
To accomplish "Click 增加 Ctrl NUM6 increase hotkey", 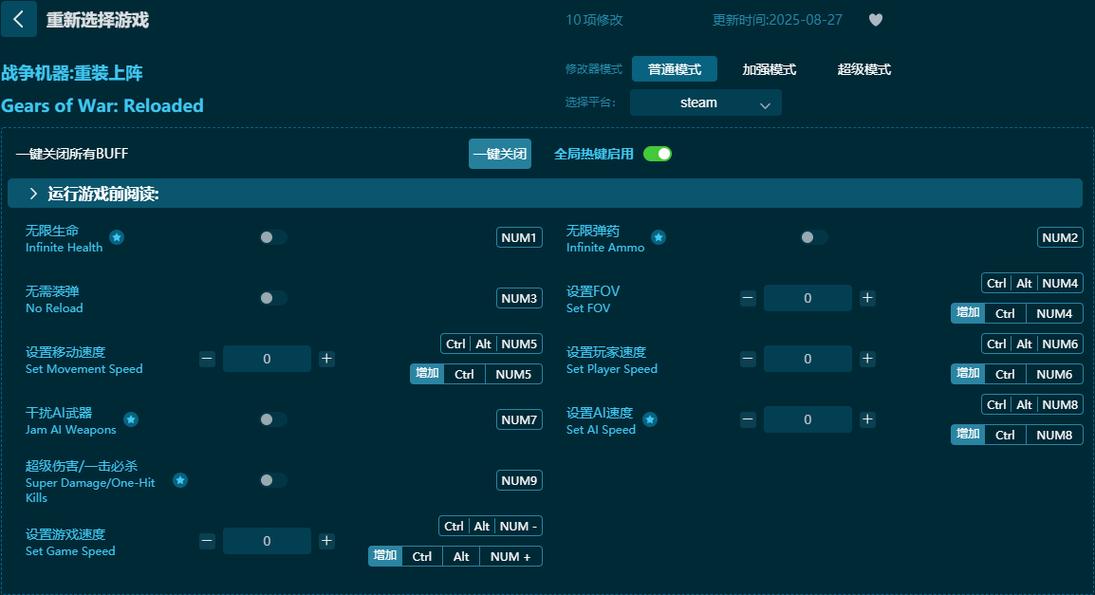I will click(x=1017, y=374).
